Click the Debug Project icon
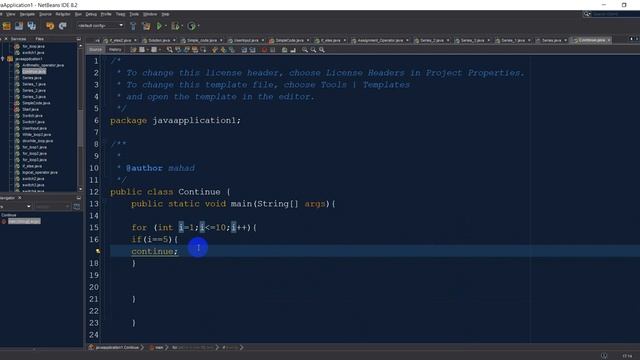The height and width of the screenshot is (360, 640). [175, 26]
